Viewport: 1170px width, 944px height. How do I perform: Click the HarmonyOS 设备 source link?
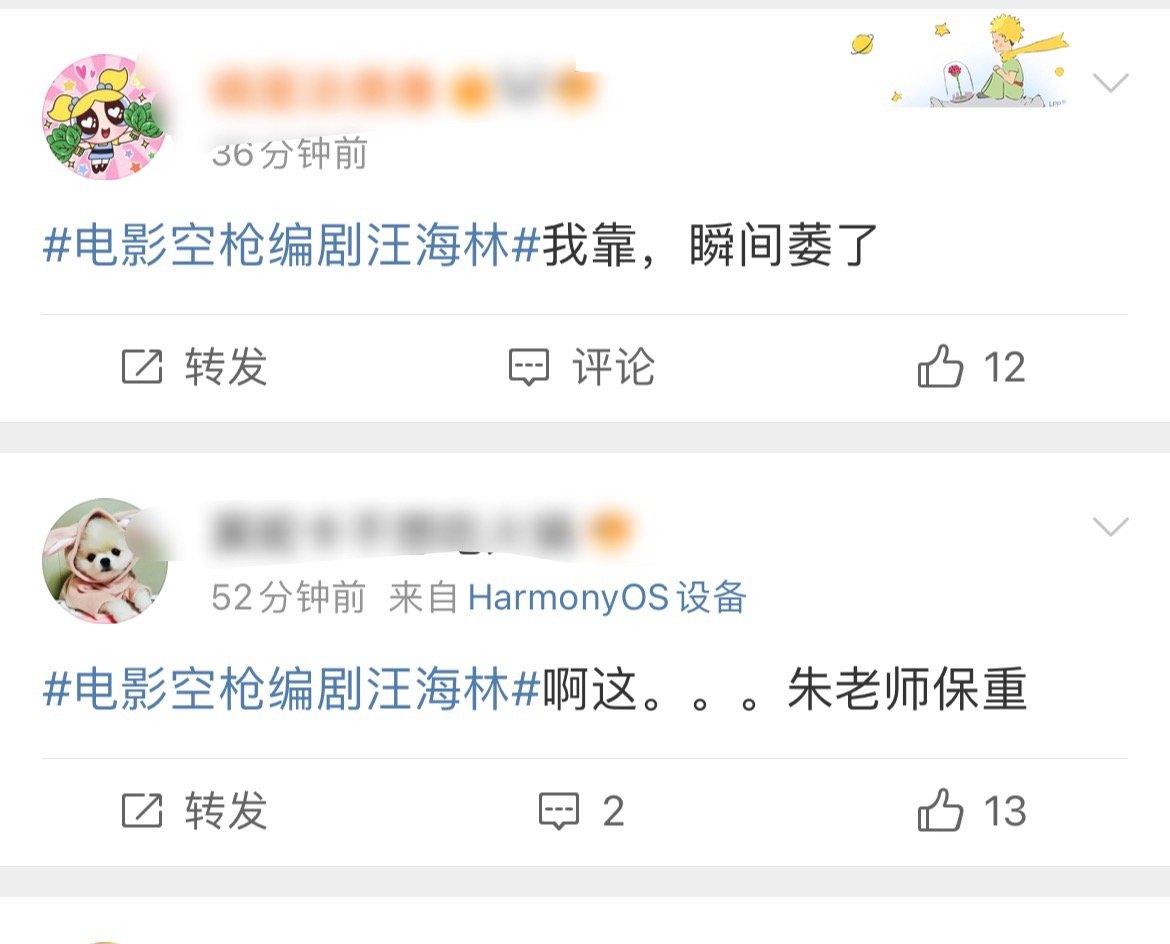[607, 598]
